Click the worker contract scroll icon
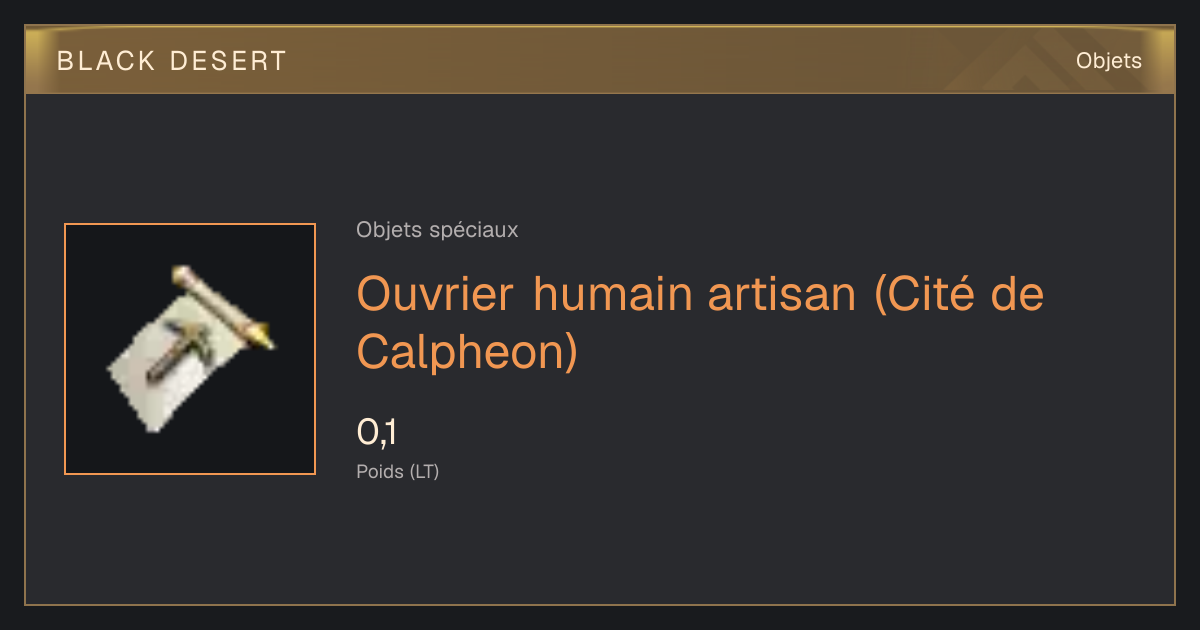This screenshot has width=1200, height=630. pyautogui.click(x=190, y=349)
